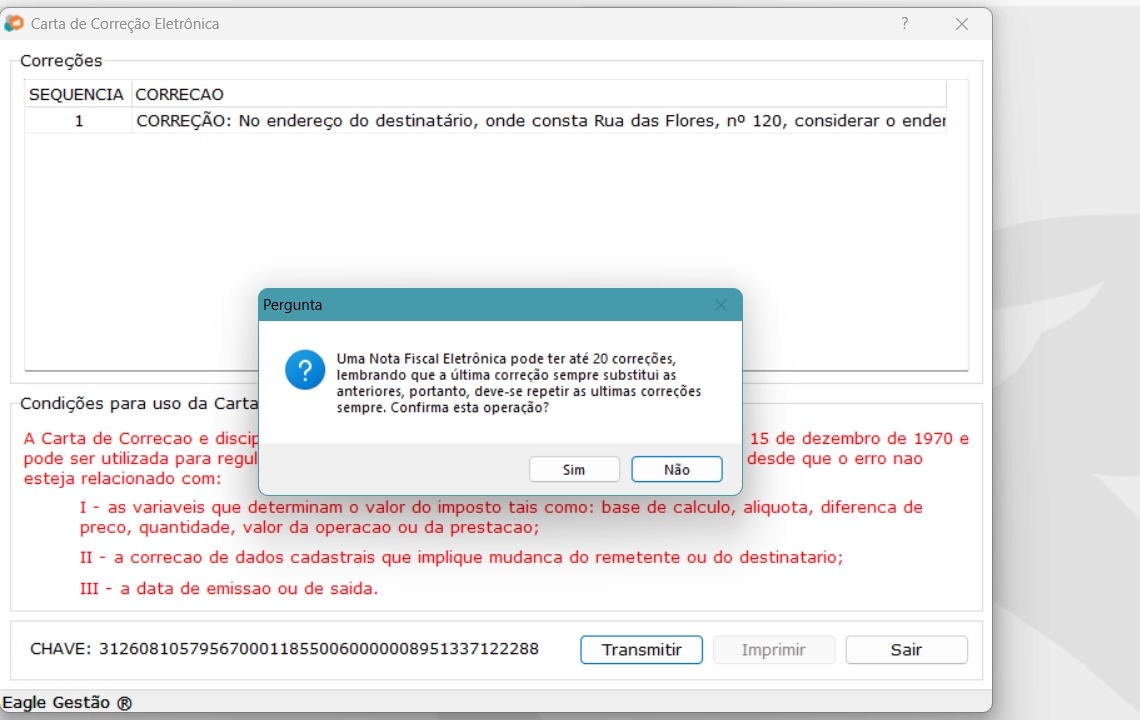Confirm the operation with Sim

tap(574, 470)
